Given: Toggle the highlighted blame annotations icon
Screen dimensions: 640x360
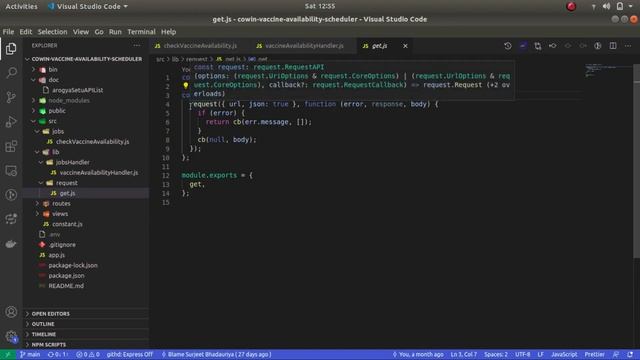Looking at the screenshot, I should (x=523, y=46).
